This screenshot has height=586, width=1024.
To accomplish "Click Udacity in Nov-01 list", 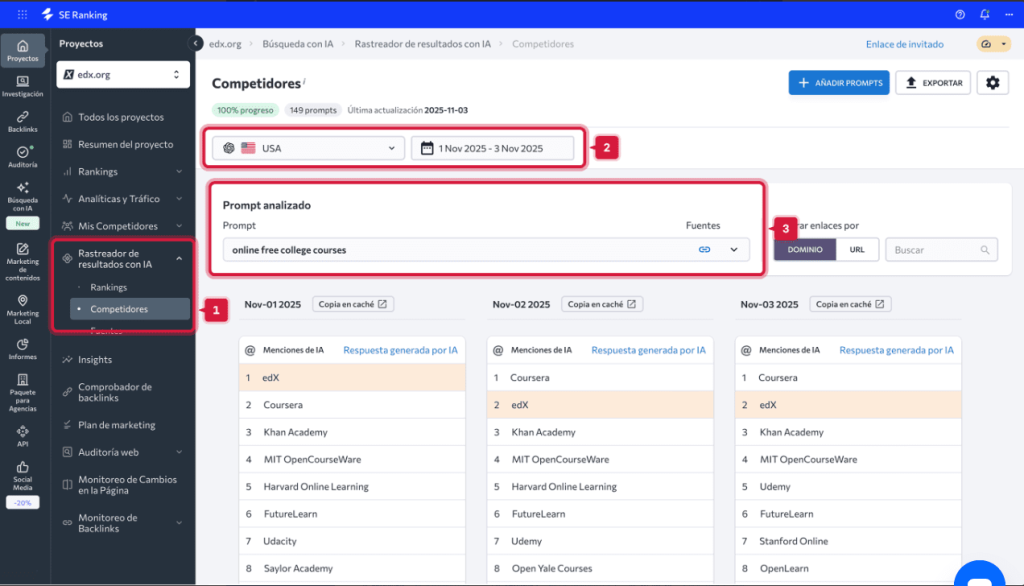I will (280, 541).
